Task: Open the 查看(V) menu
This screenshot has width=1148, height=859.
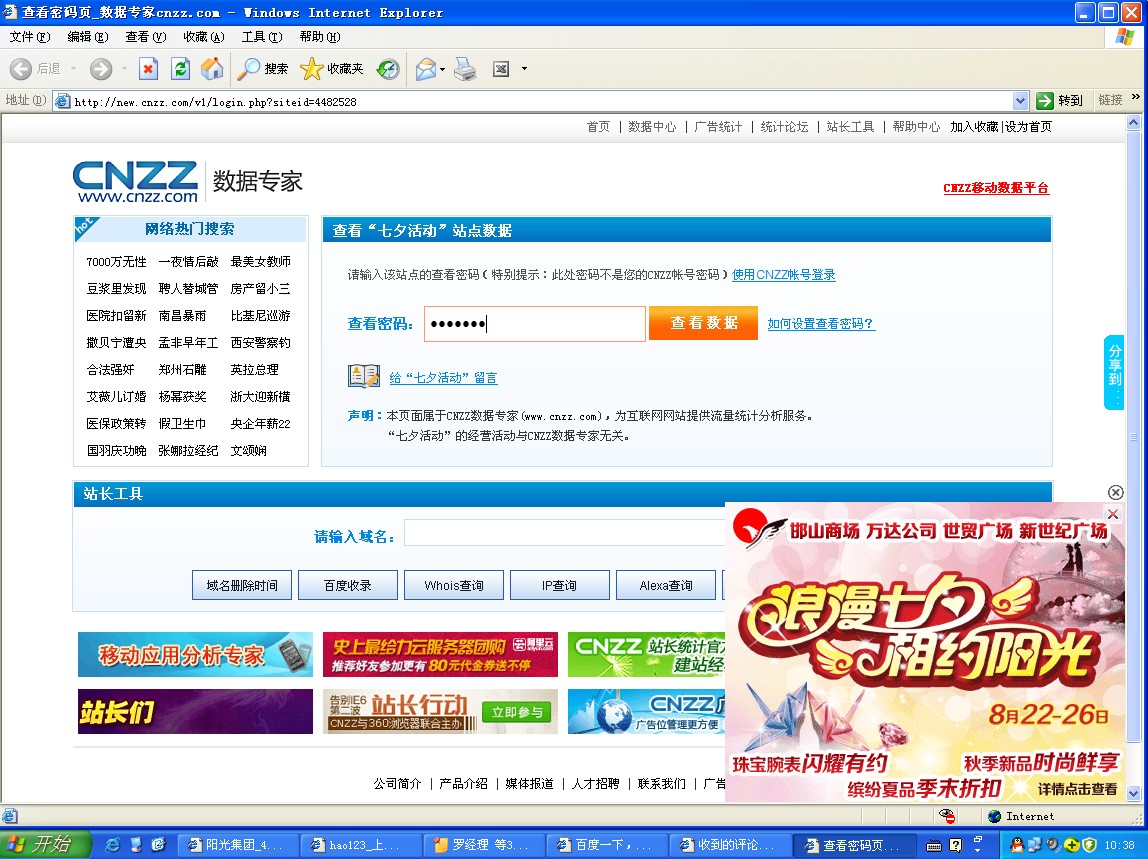Action: 146,37
